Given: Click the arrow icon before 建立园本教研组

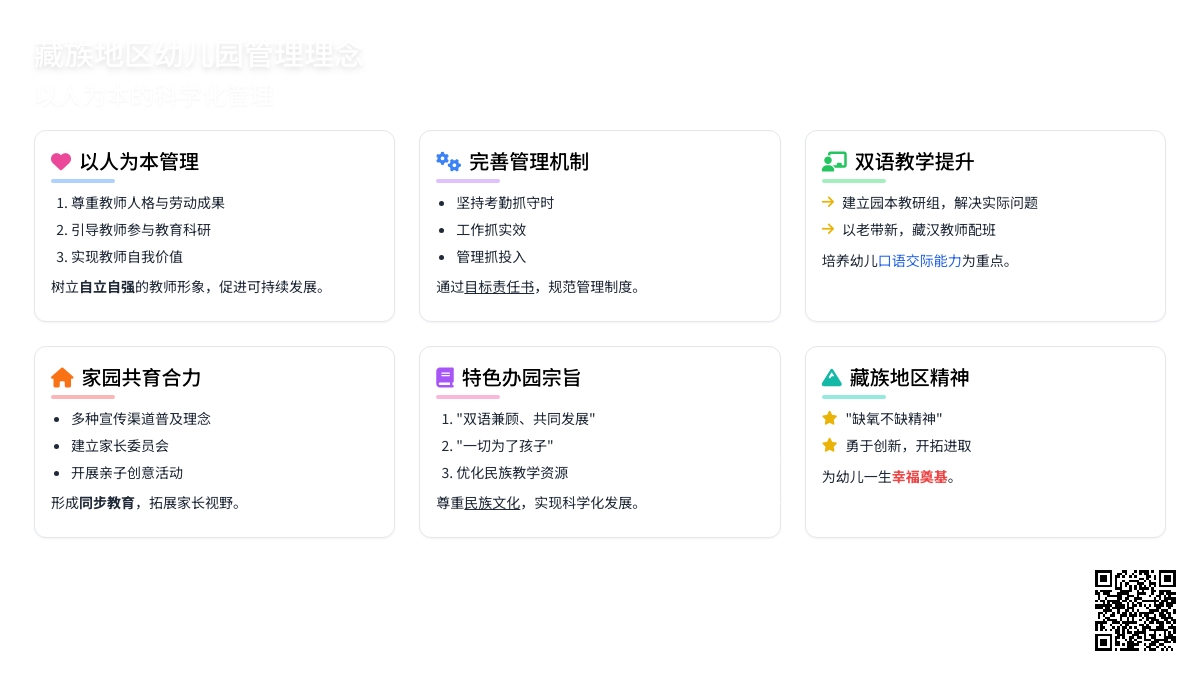Looking at the screenshot, I should pos(828,202).
